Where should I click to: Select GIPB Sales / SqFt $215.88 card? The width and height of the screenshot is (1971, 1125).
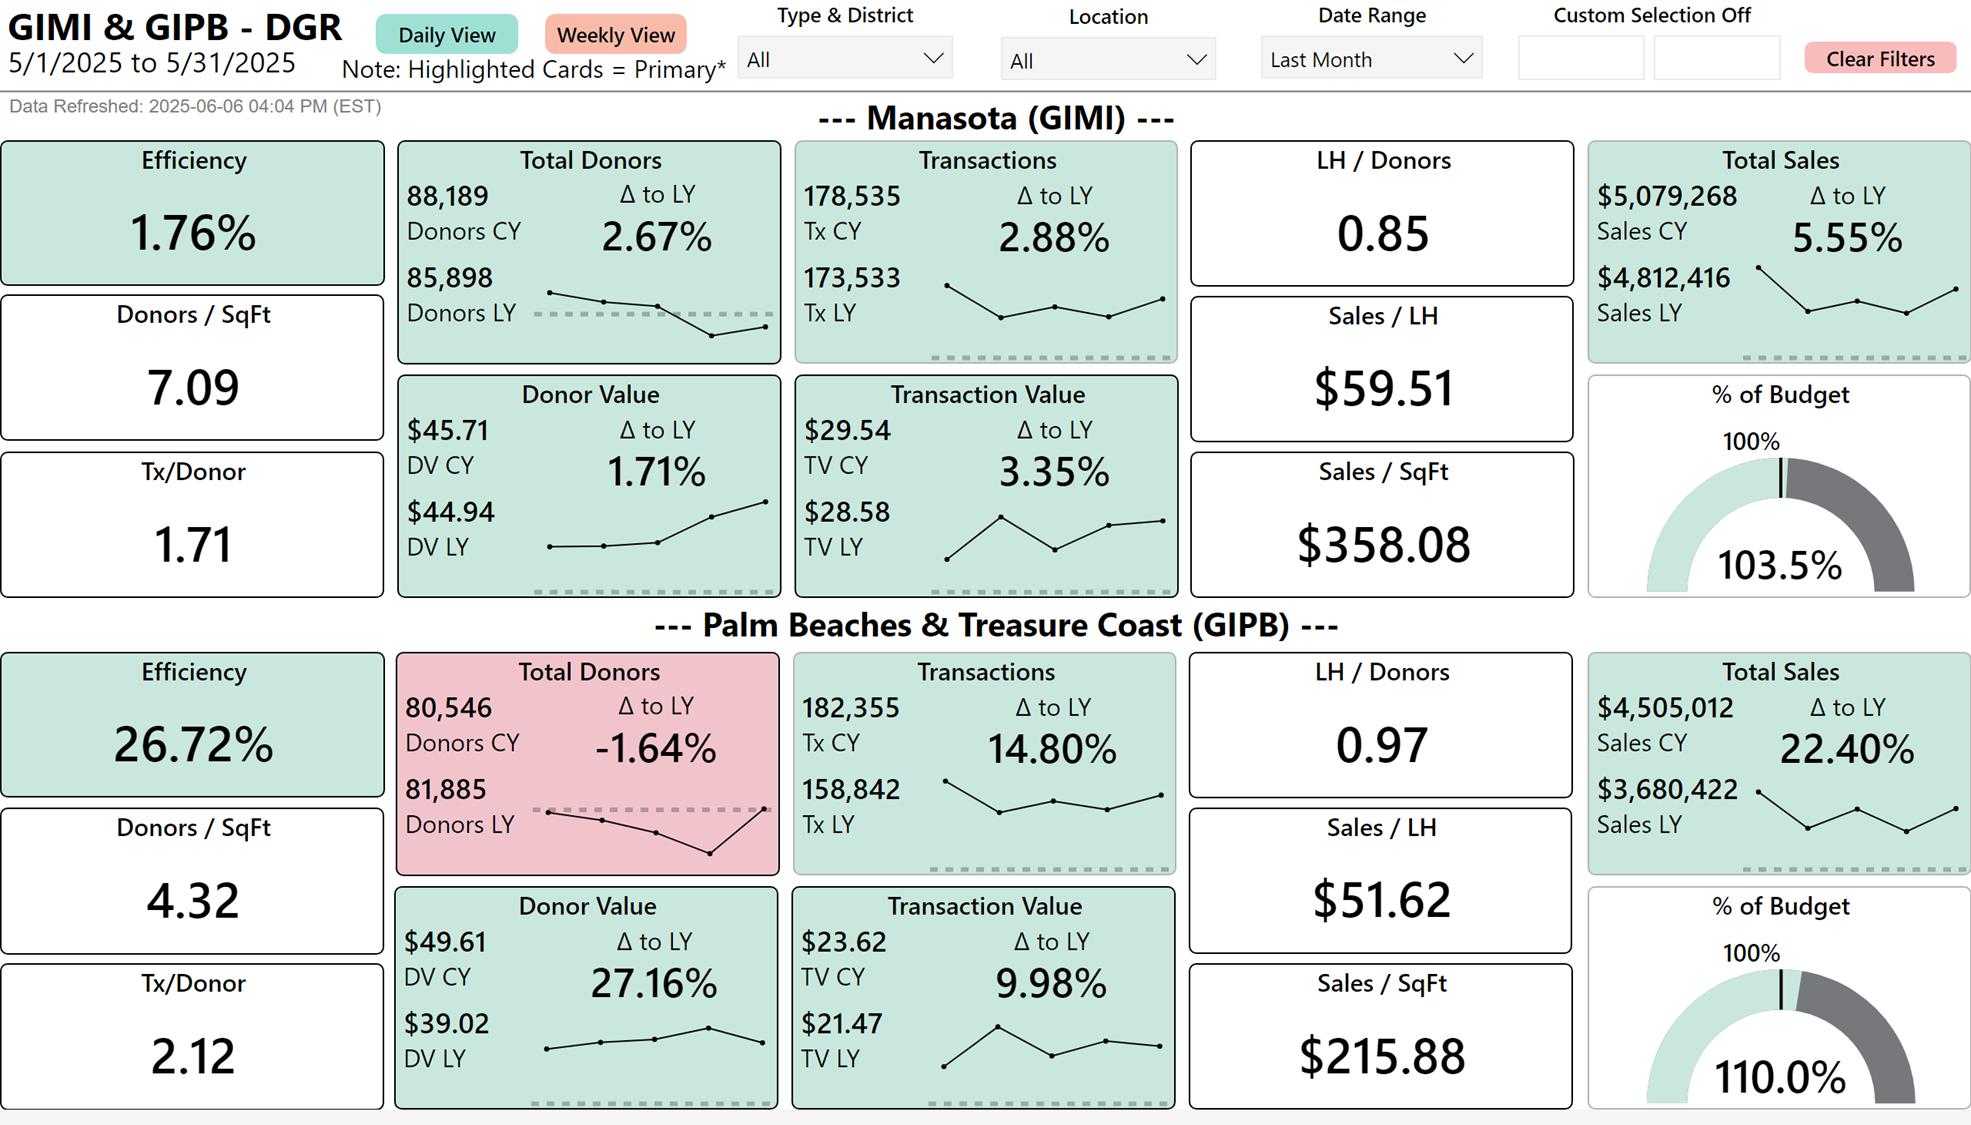(1380, 1036)
